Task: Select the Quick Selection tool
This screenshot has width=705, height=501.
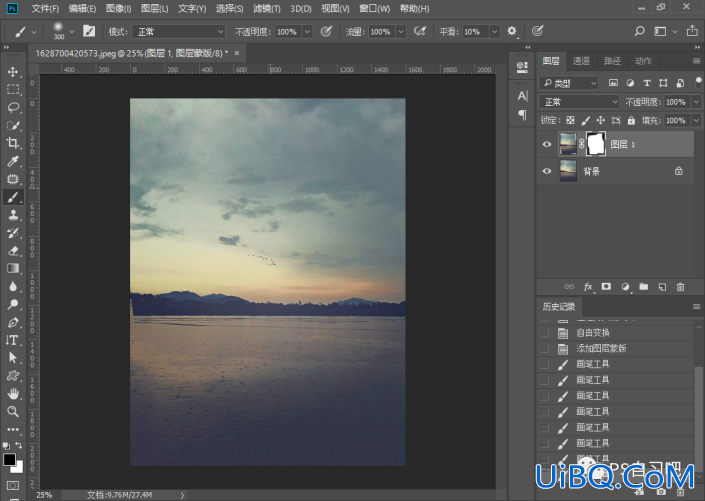Action: [x=13, y=125]
